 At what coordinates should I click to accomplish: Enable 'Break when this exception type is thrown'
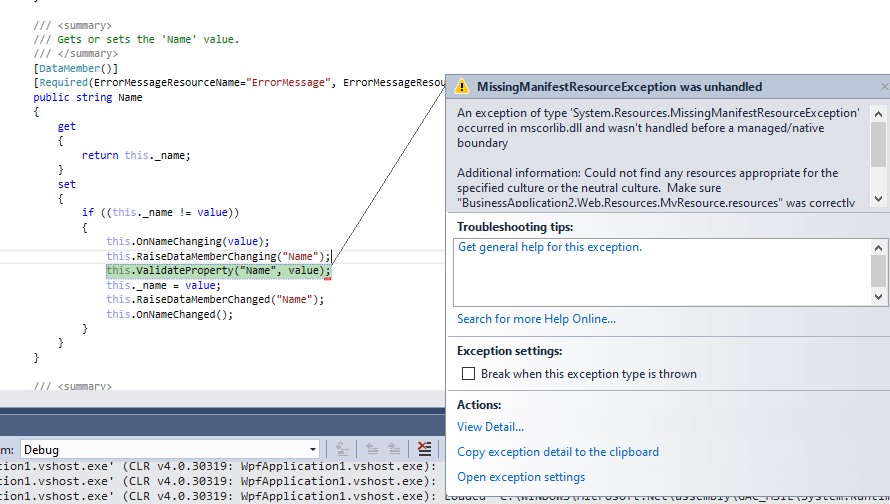point(468,373)
